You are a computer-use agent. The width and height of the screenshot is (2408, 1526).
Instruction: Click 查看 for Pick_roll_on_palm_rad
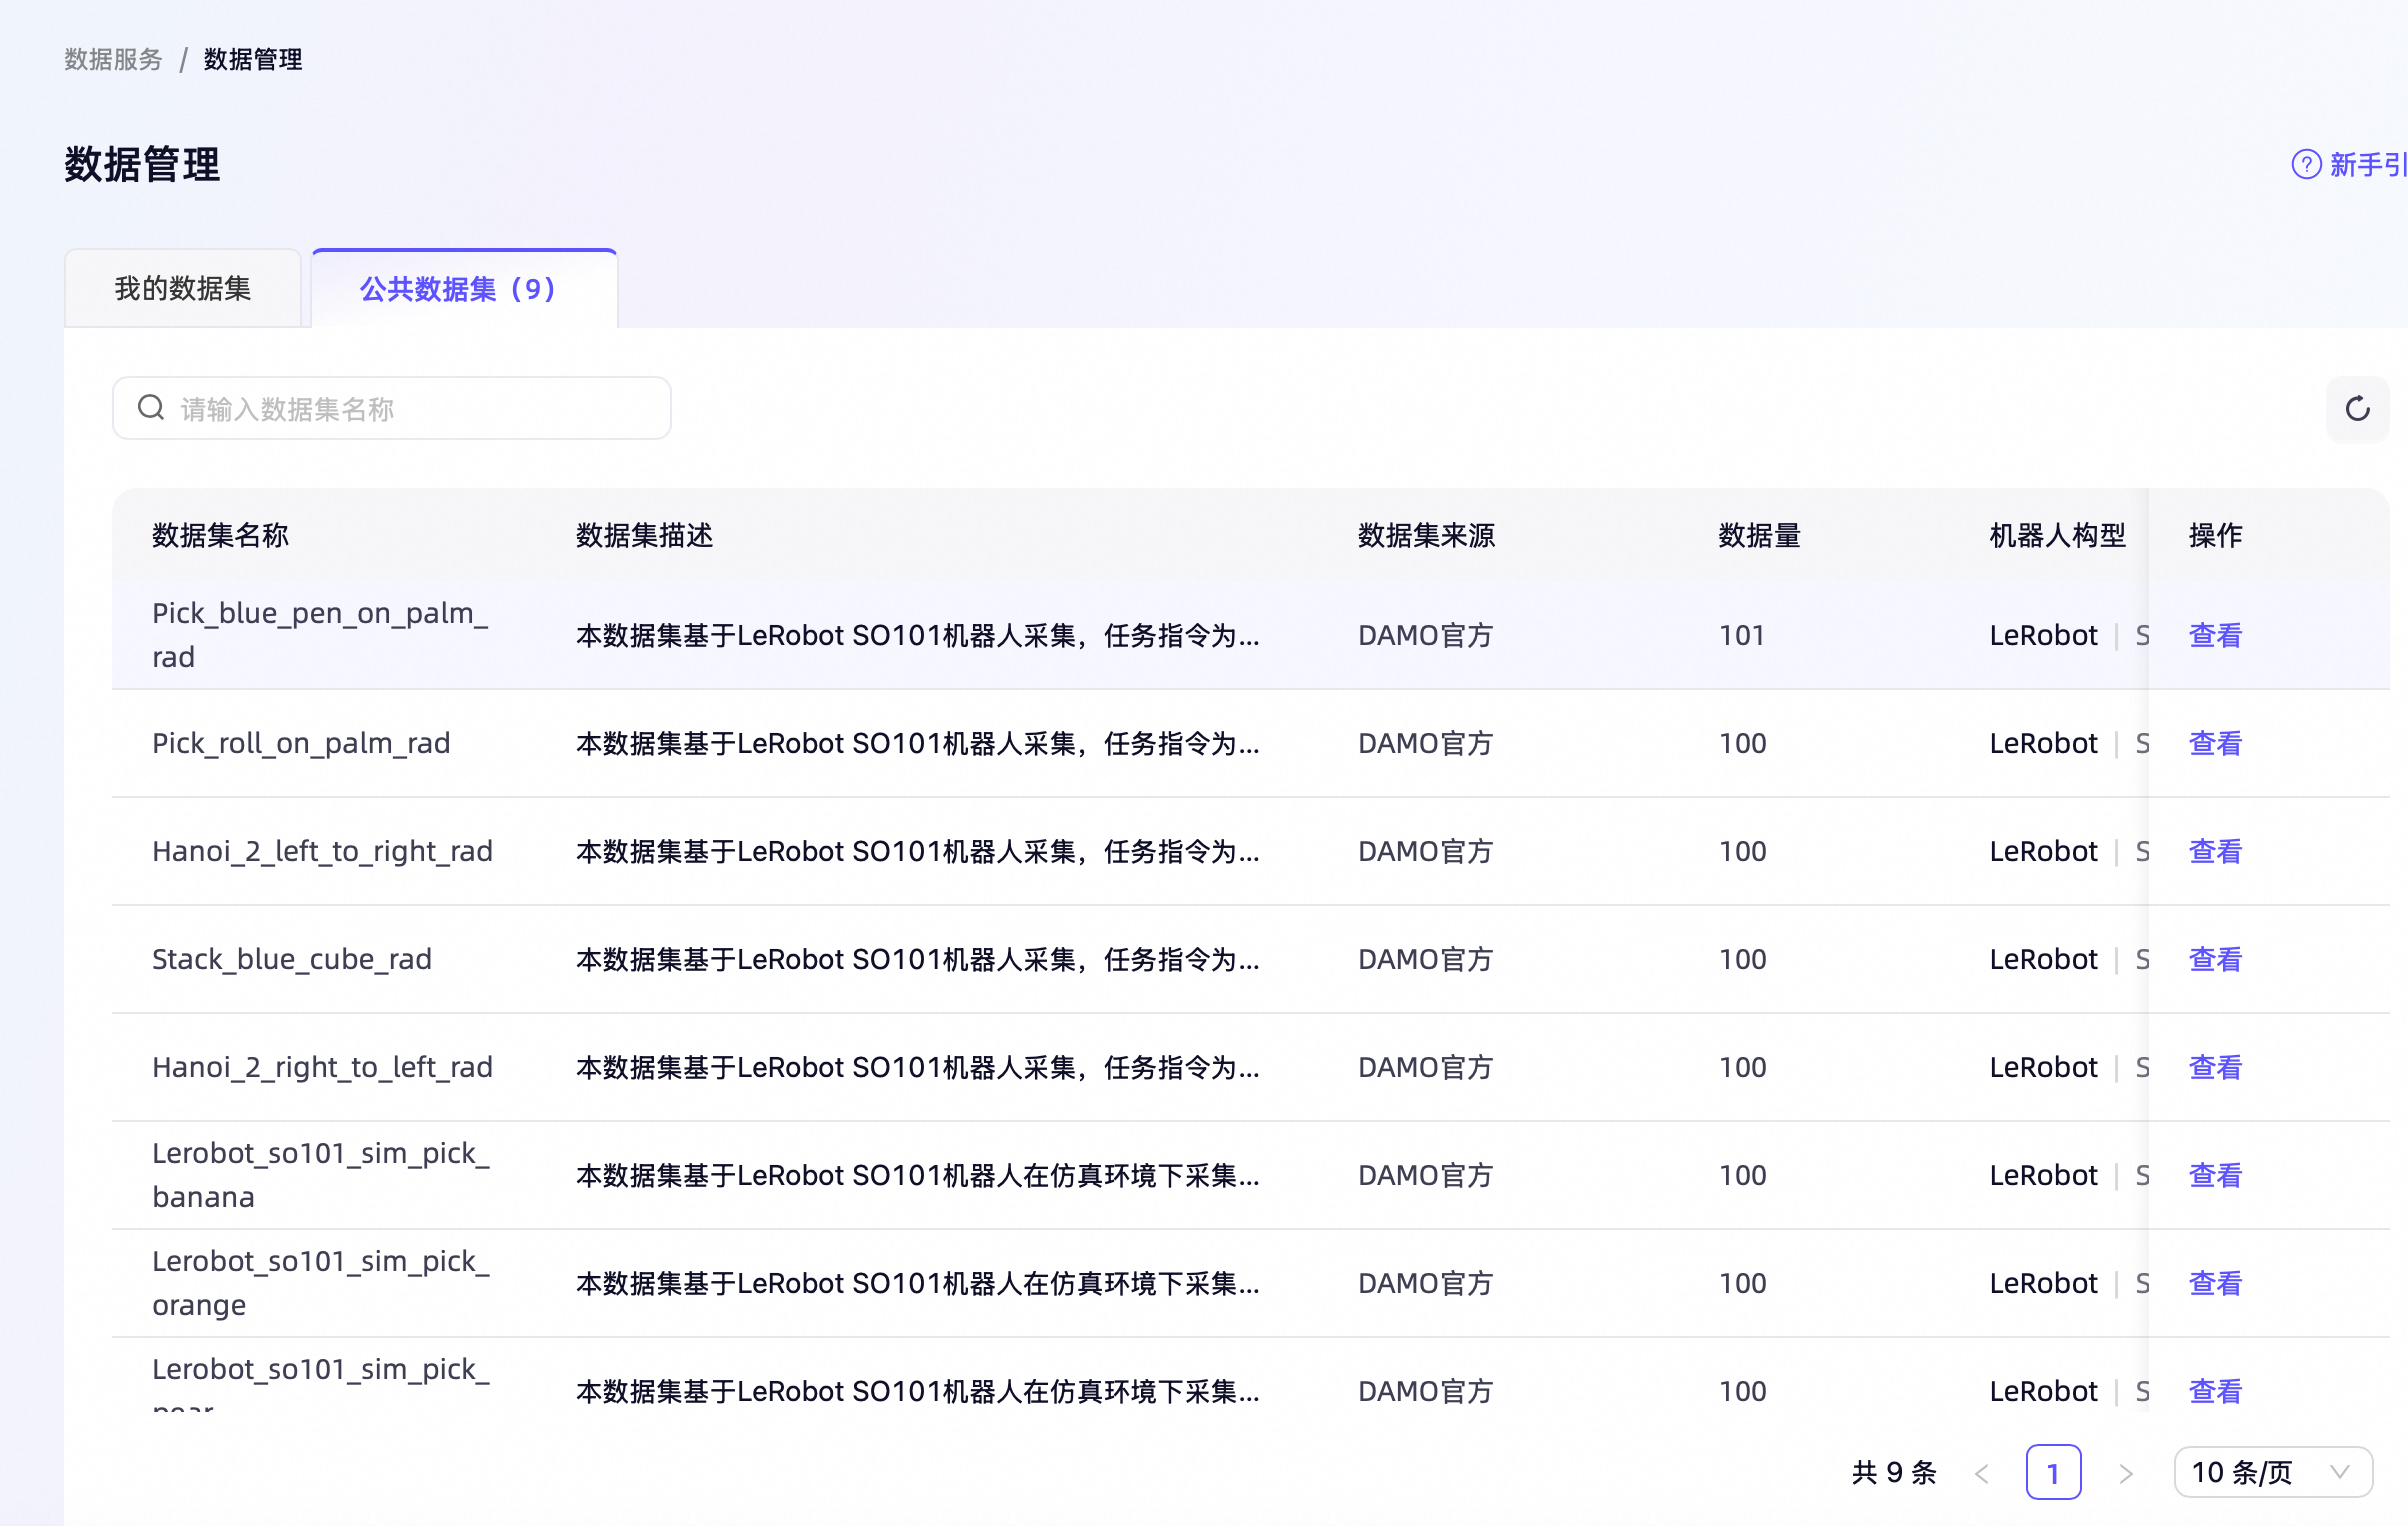pos(2215,743)
